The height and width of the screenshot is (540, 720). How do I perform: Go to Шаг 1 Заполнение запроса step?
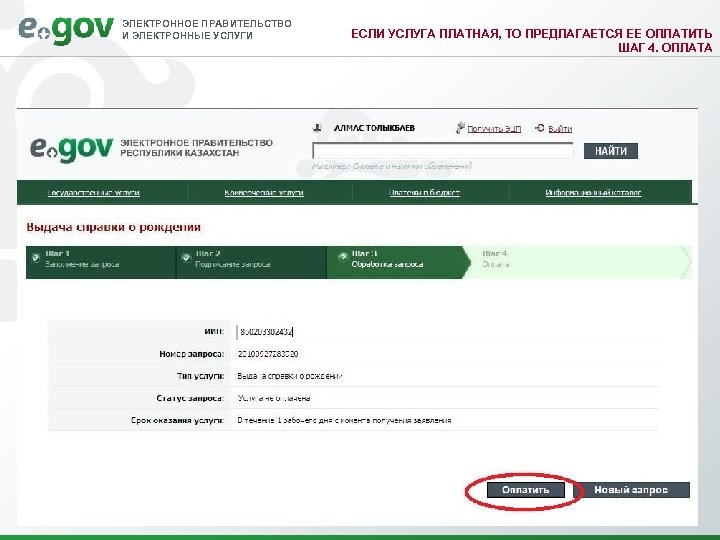[101, 262]
